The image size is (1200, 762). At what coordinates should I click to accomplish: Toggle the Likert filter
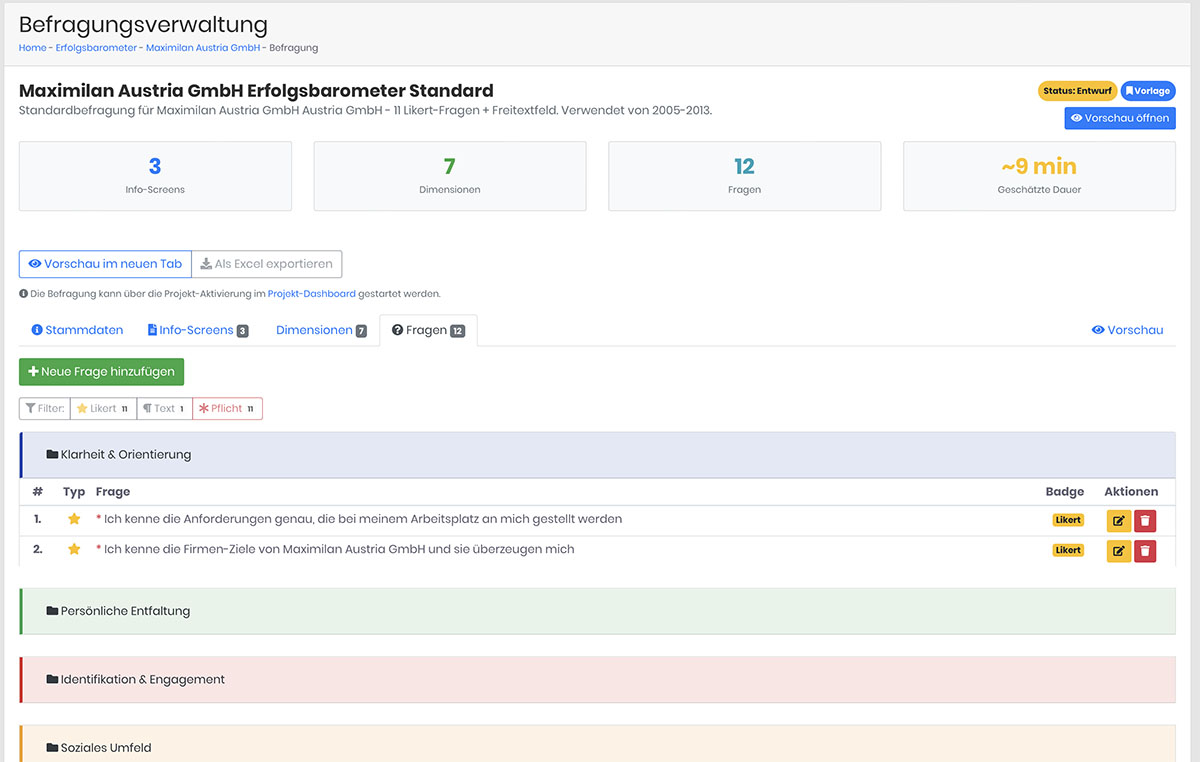(103, 409)
